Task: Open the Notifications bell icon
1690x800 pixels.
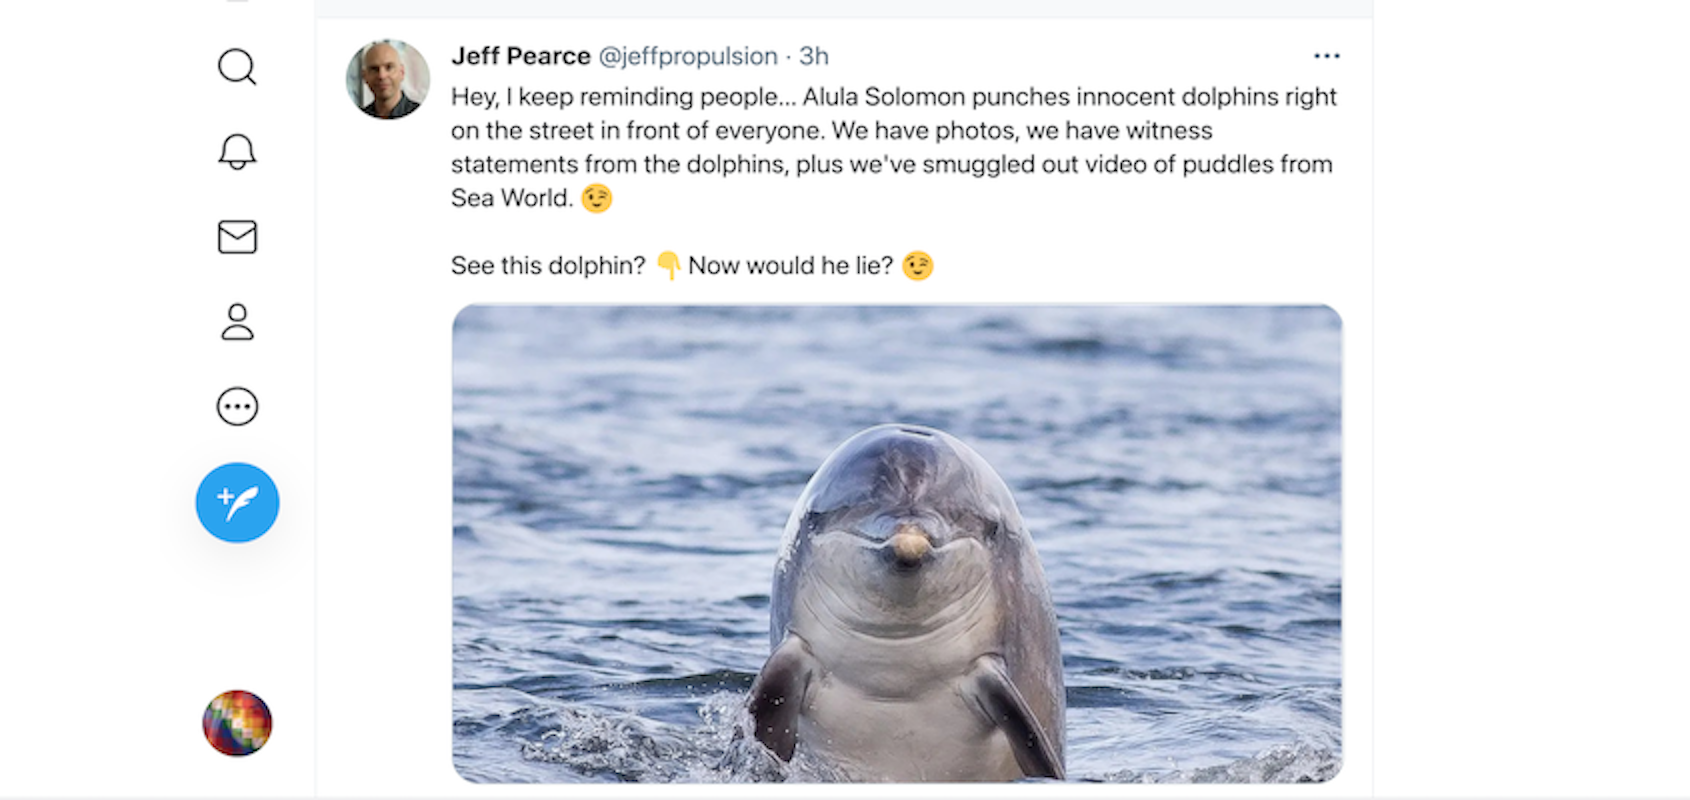Action: 237,152
